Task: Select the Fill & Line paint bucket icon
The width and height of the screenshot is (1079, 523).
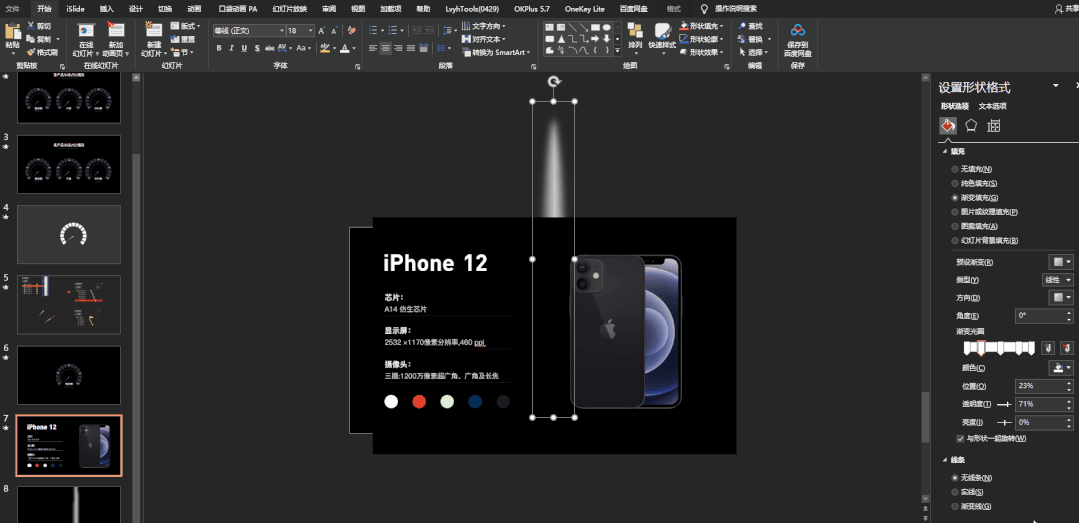Action: tap(948, 125)
